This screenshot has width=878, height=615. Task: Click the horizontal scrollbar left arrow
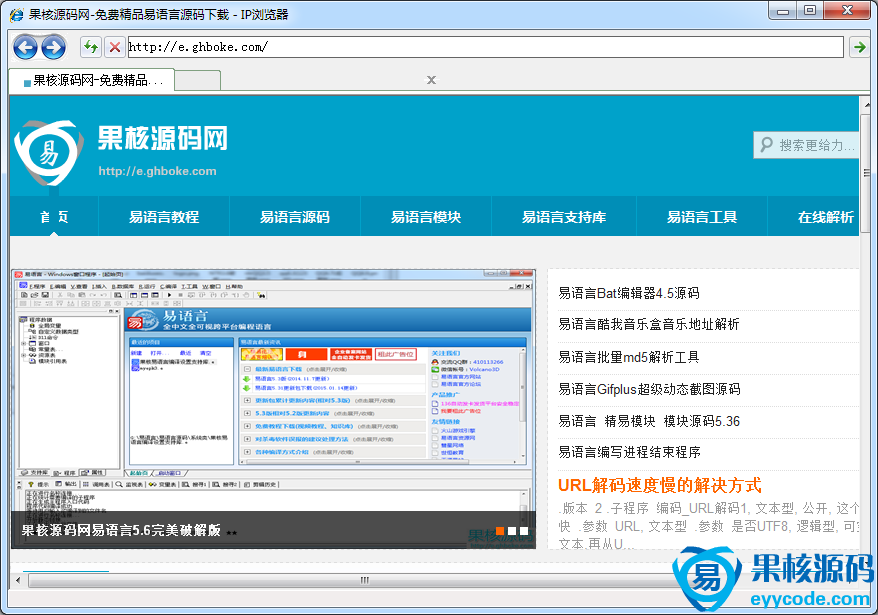[x=18, y=580]
